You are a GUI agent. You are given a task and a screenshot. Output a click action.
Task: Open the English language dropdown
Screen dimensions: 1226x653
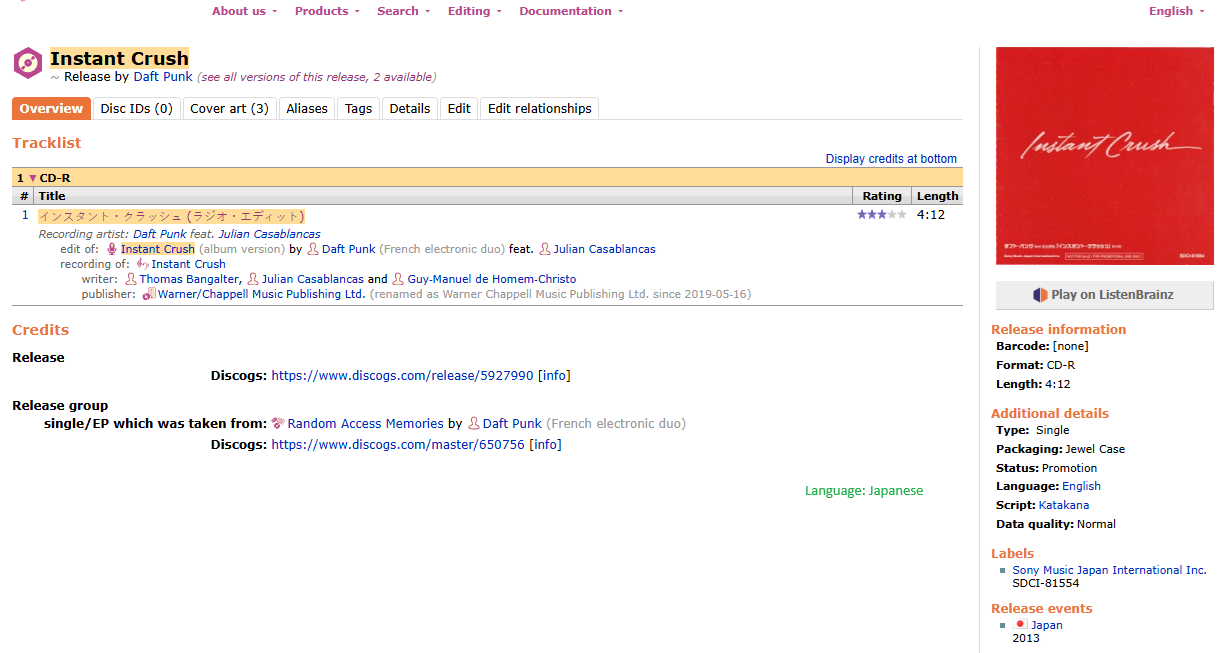(1177, 11)
